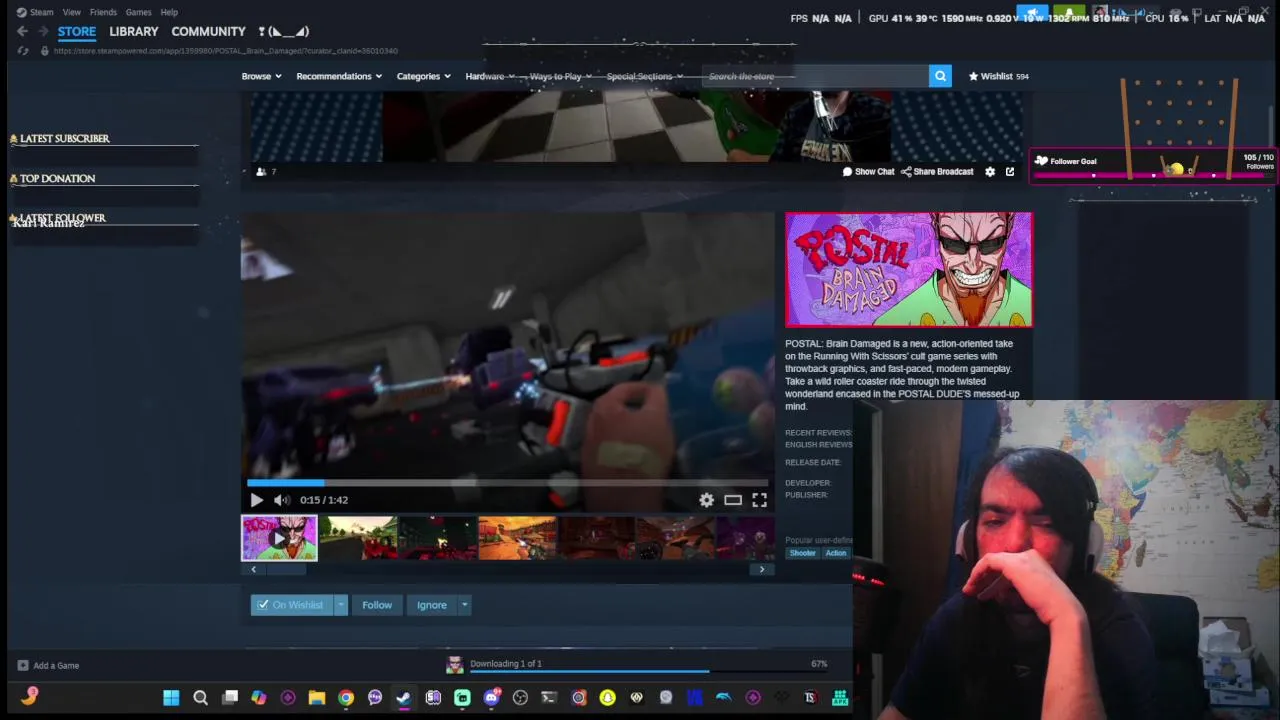1280x720 pixels.
Task: Switch to the COMMUNITY tab
Action: pyautogui.click(x=208, y=31)
